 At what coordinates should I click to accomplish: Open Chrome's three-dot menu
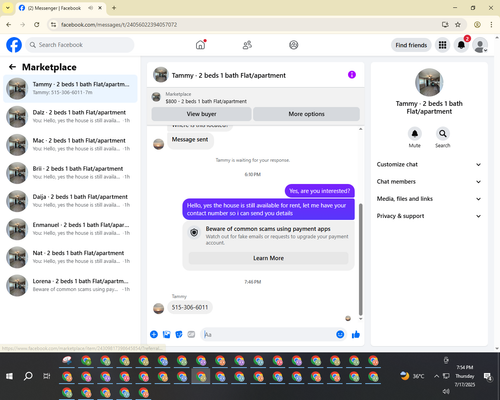(x=491, y=25)
